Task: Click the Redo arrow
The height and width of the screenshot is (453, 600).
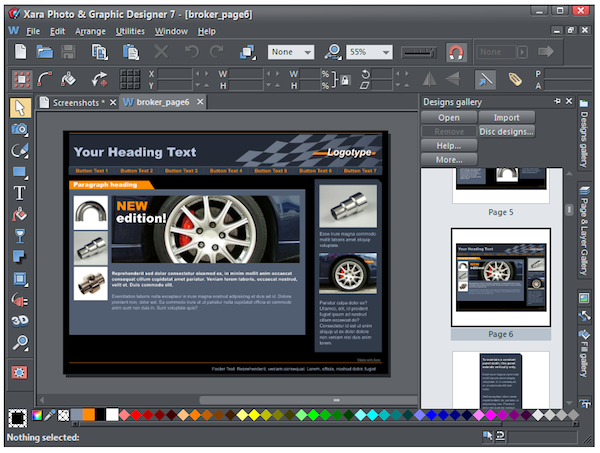Action: [217, 51]
